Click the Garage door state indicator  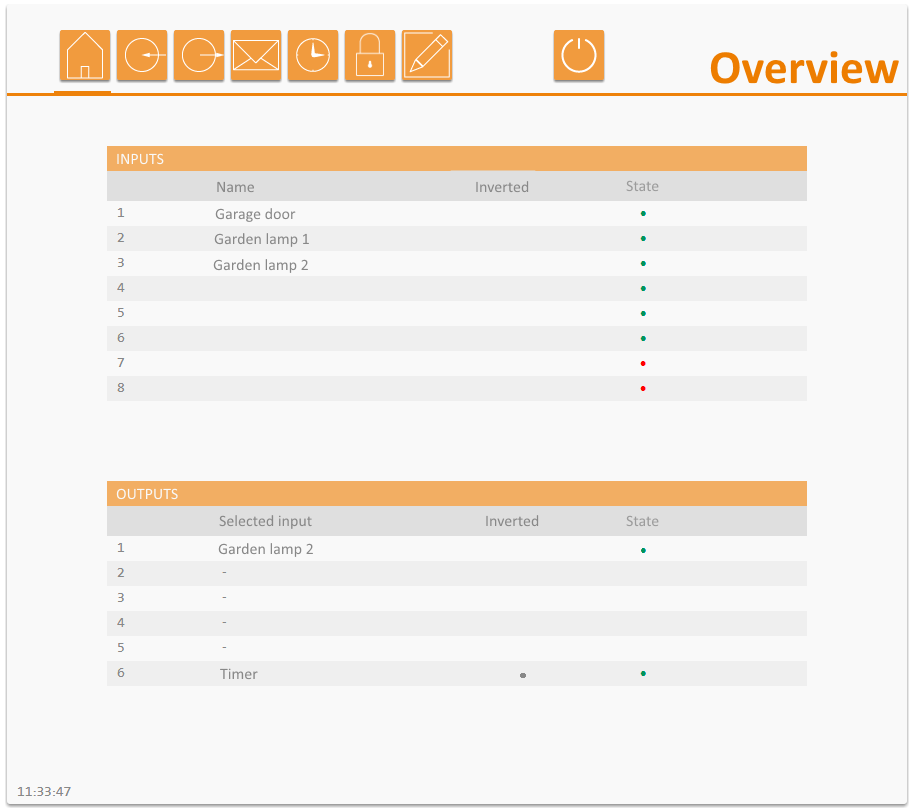[643, 214]
